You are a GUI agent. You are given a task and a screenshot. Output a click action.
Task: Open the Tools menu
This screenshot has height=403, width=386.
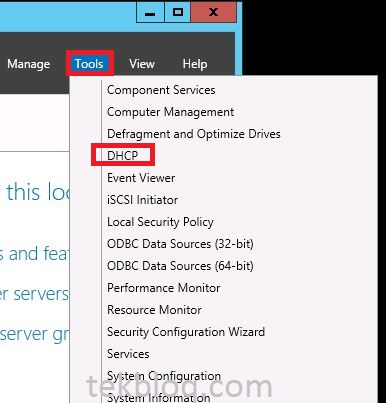click(89, 63)
